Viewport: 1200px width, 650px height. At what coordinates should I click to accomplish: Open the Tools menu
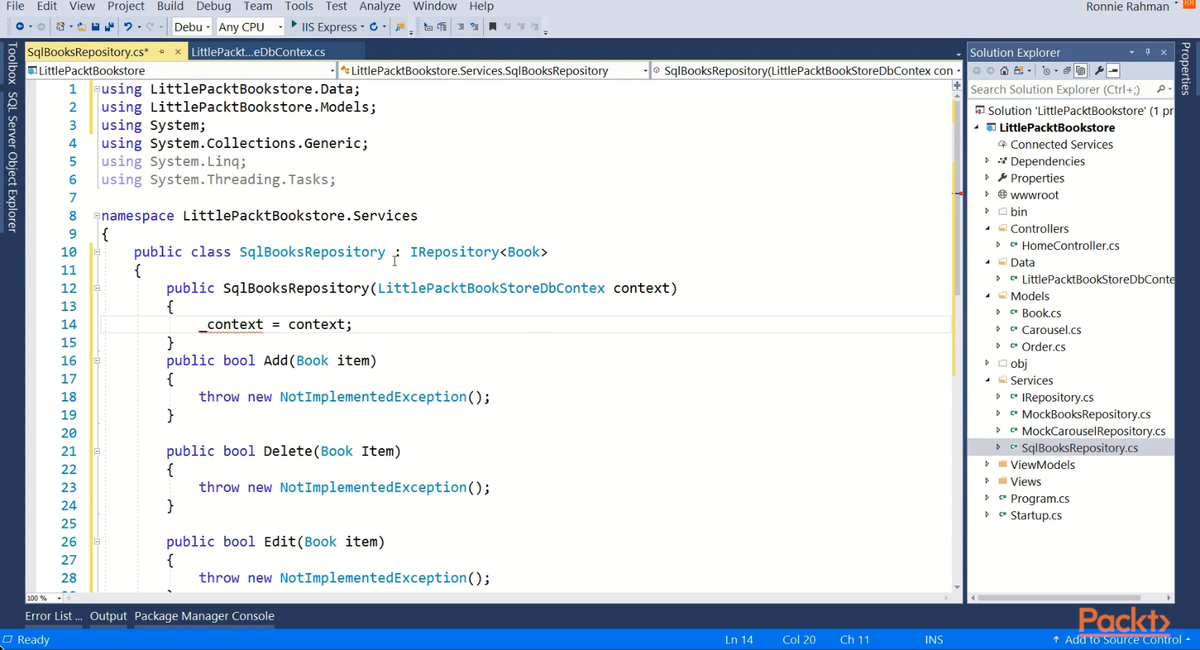299,6
